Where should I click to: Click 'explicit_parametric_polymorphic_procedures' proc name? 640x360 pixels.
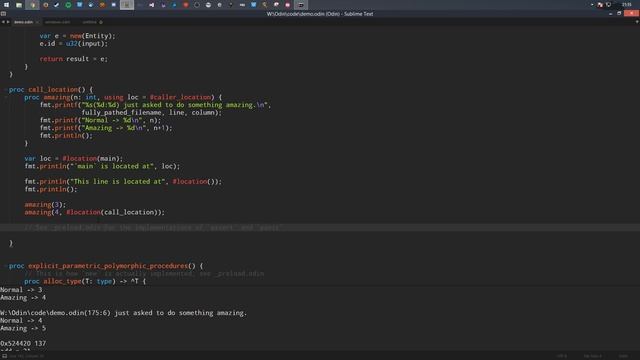click(x=108, y=266)
